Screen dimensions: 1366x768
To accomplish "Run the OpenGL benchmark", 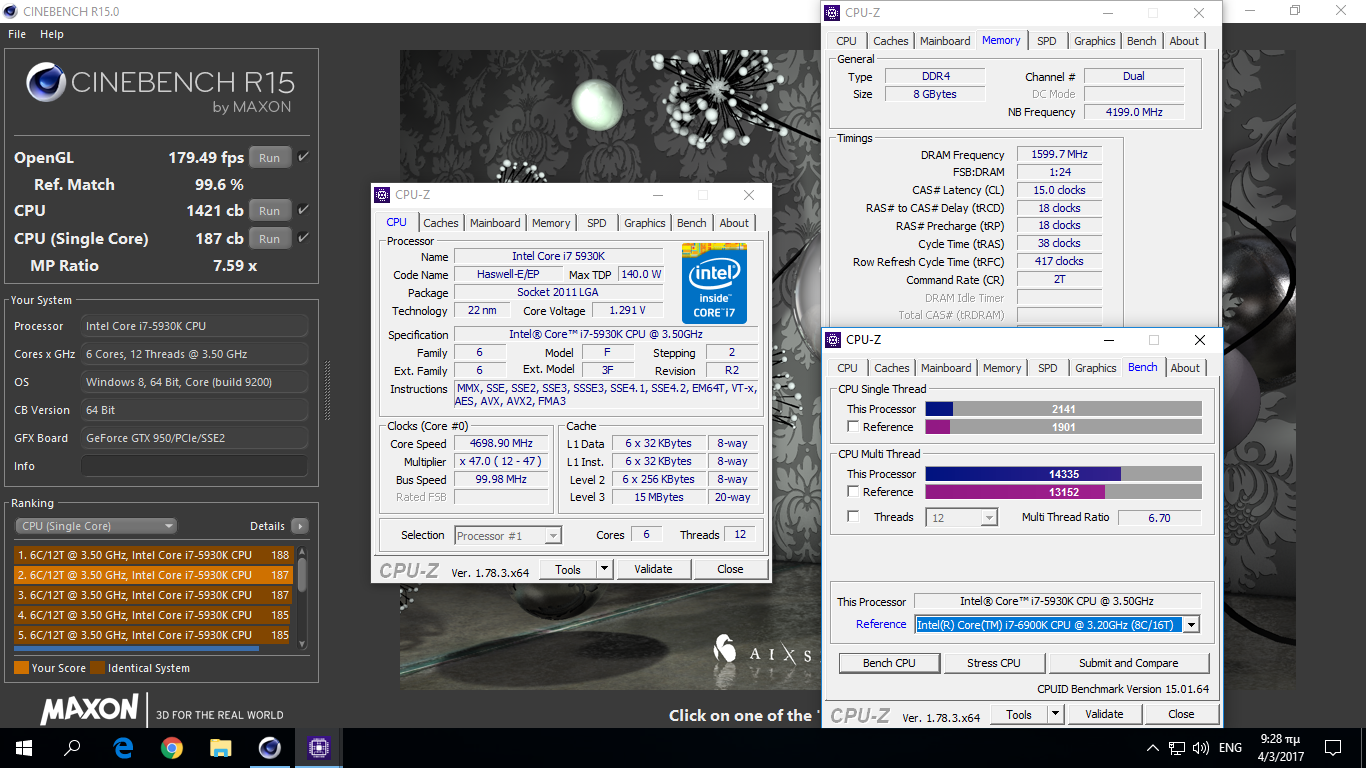I will coord(270,157).
